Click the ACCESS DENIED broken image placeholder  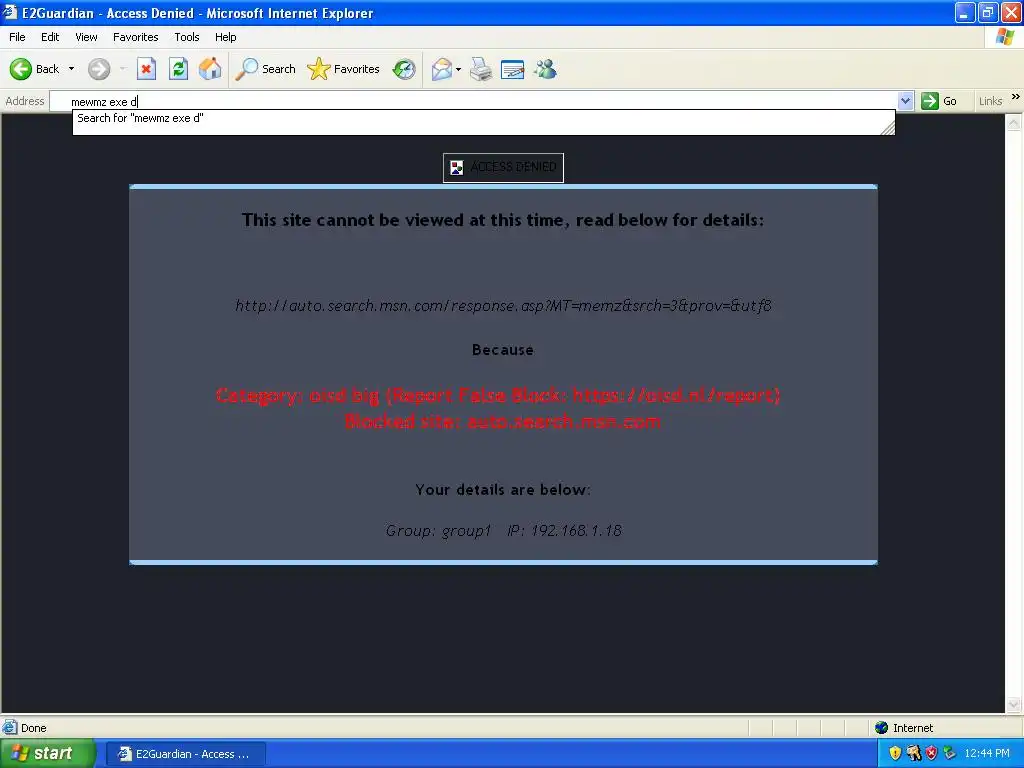(504, 167)
